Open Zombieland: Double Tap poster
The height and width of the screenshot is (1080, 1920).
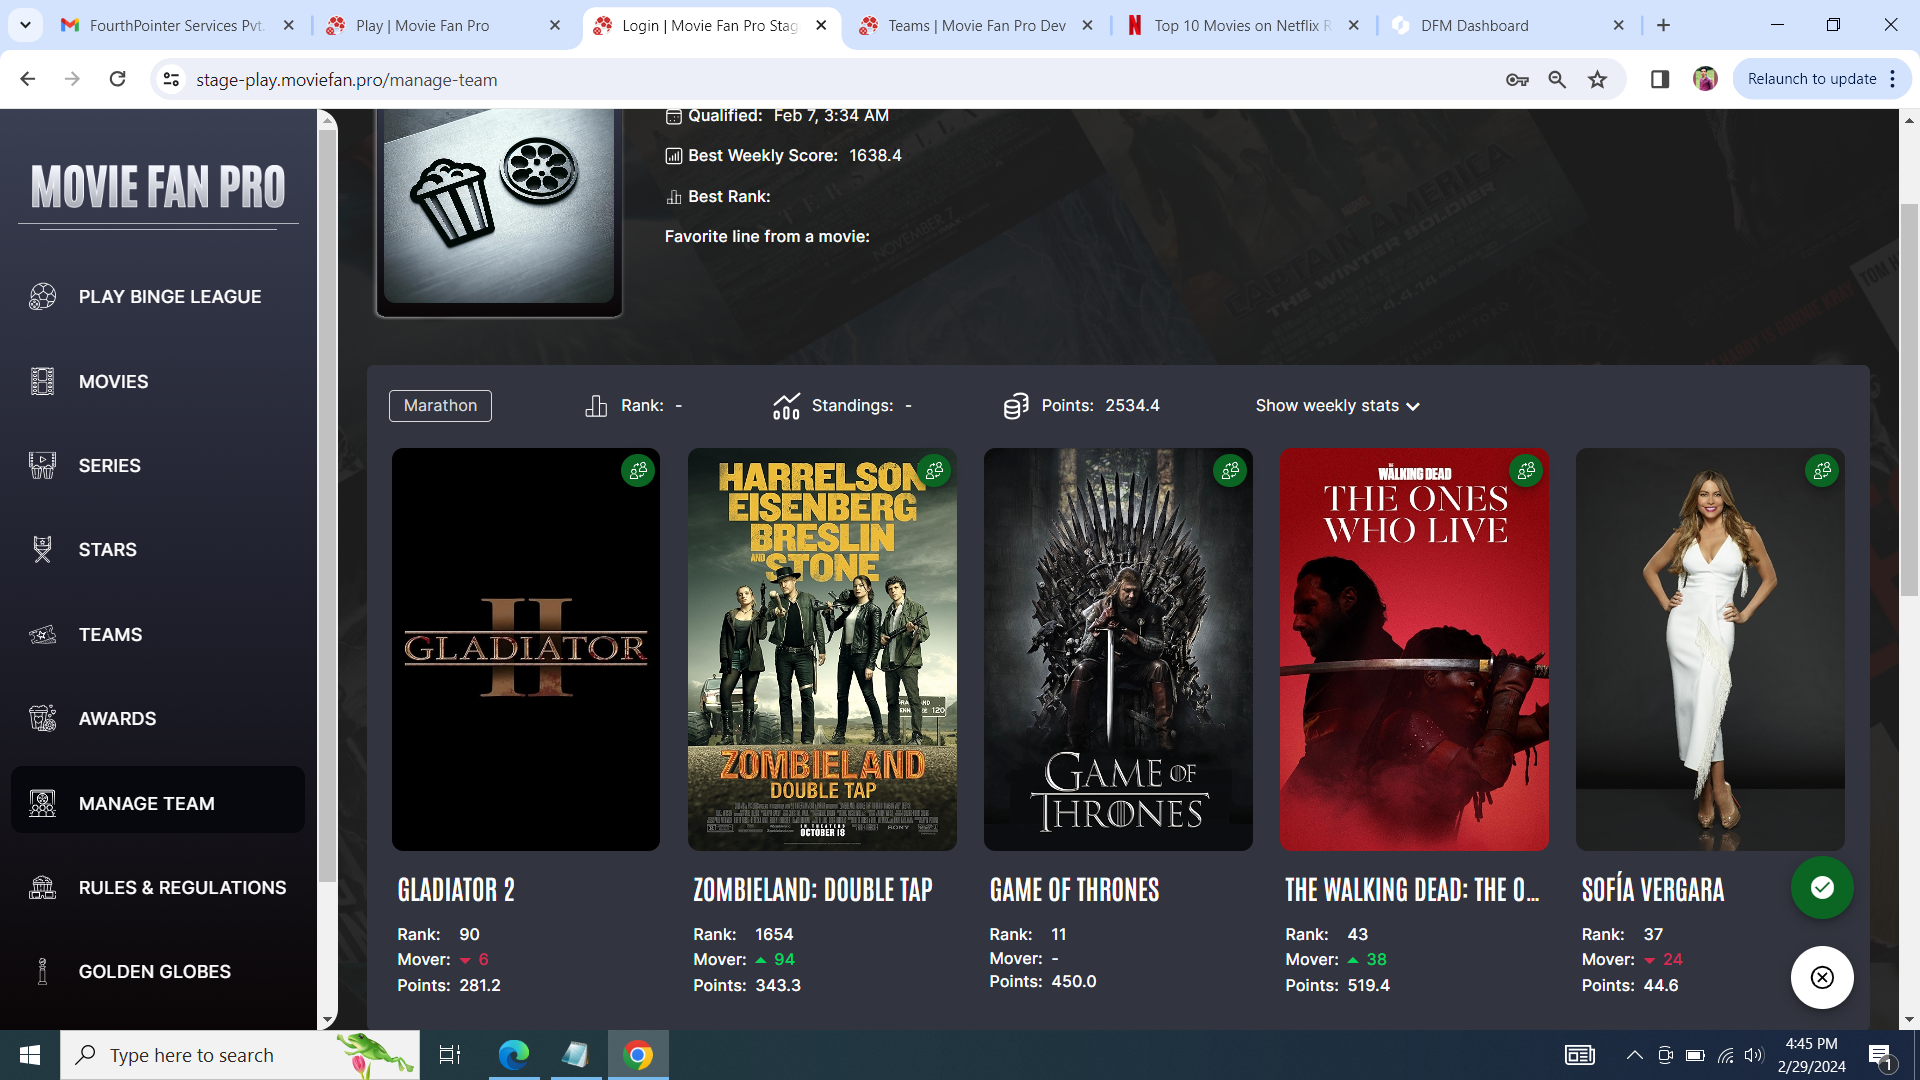[x=822, y=650]
